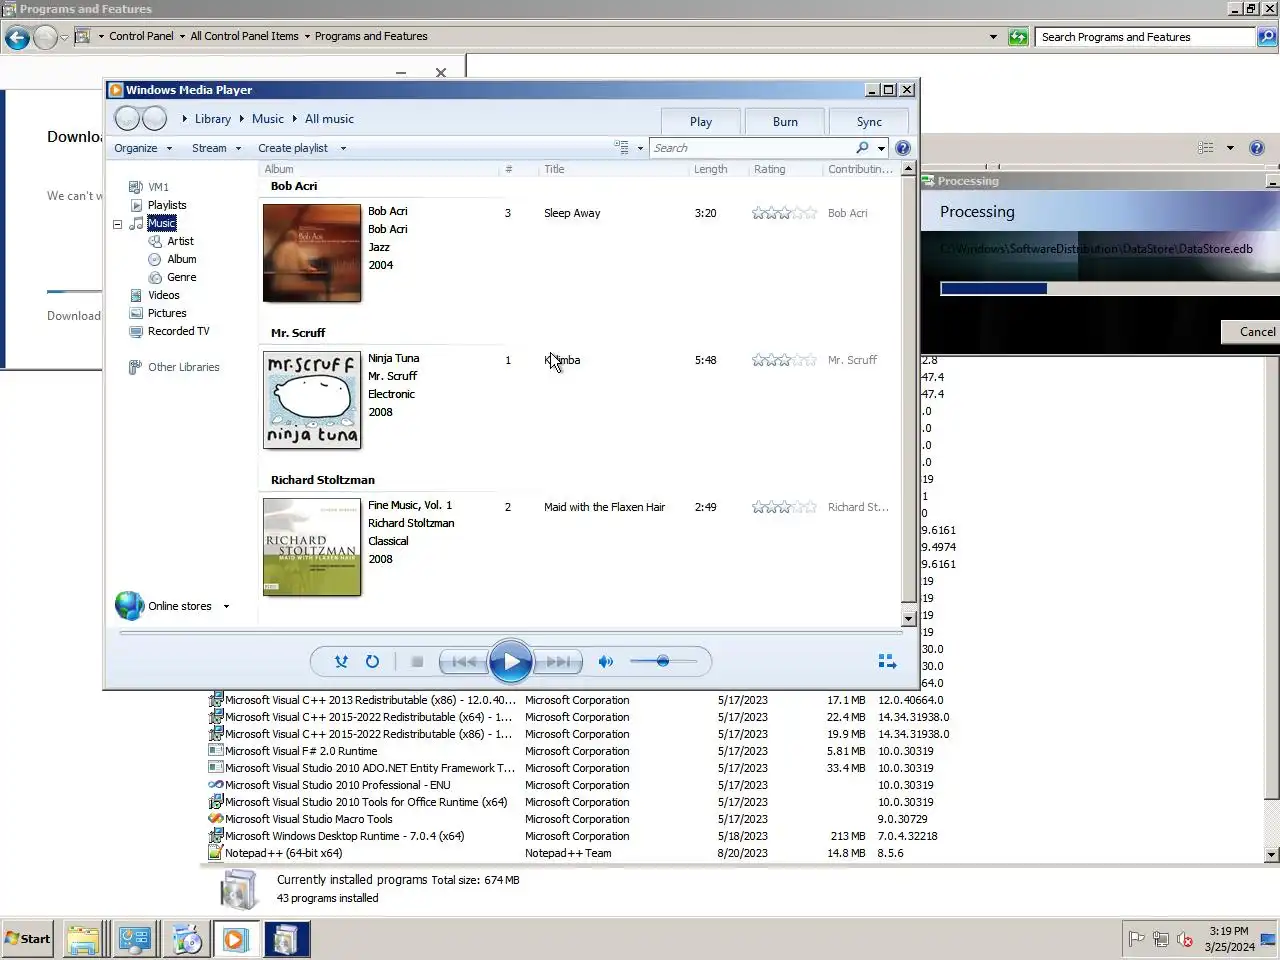The image size is (1280, 960).
Task: Open the Start menu
Action: [28, 939]
